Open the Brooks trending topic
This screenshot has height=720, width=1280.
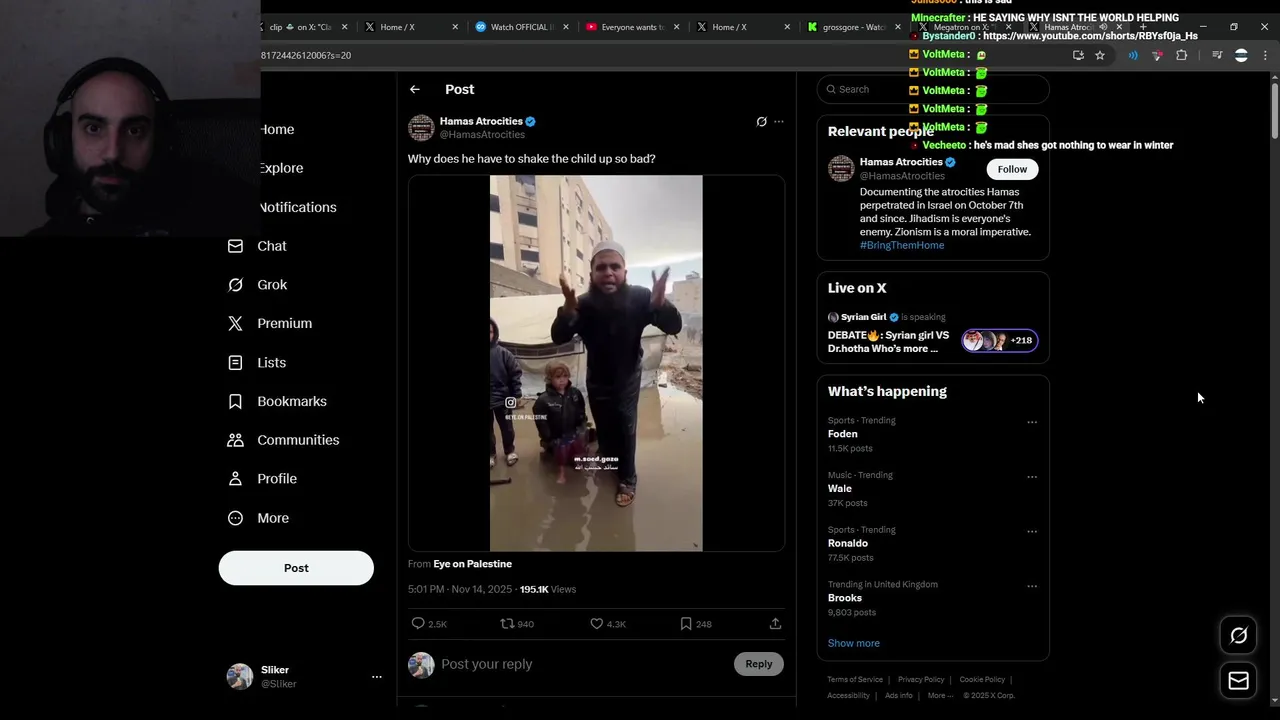point(845,598)
